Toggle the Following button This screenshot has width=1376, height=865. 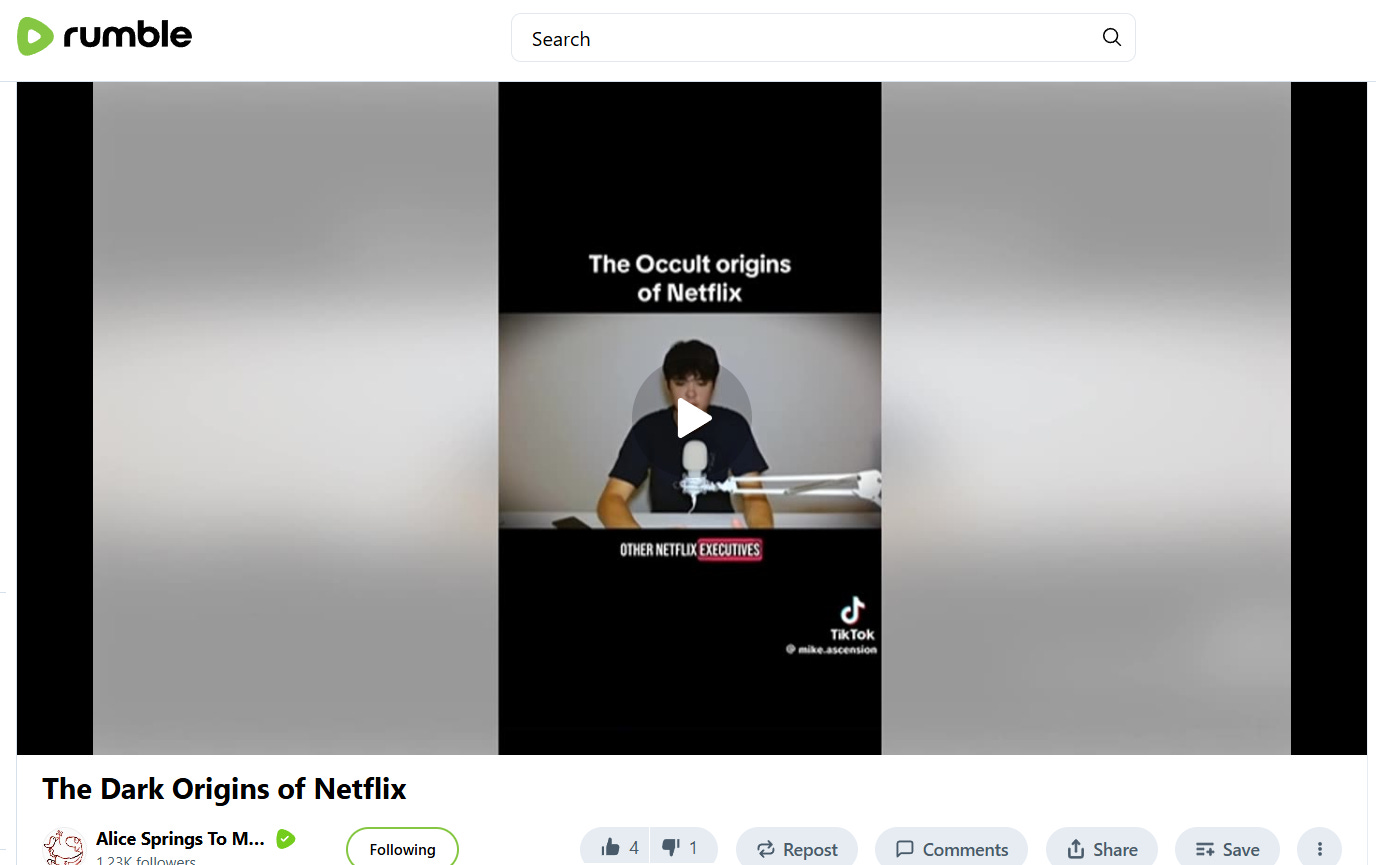pyautogui.click(x=402, y=849)
